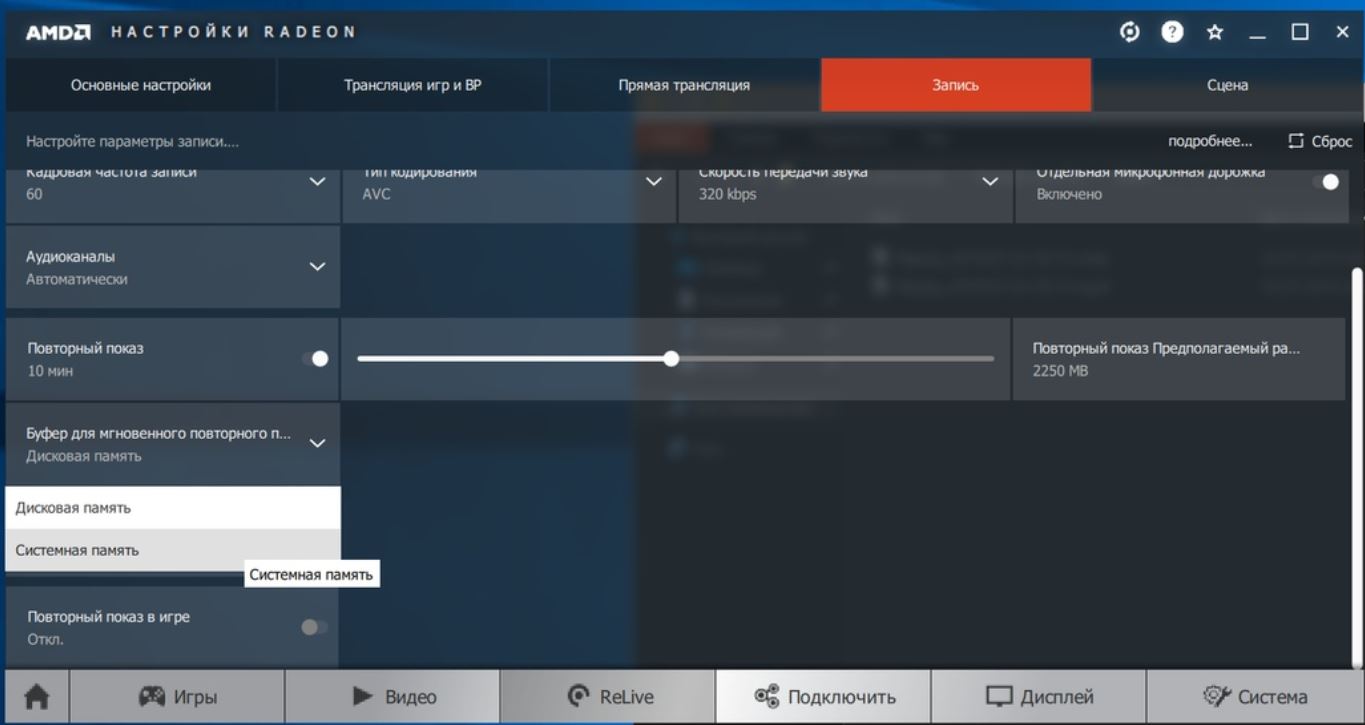Collapse the Буфер для мгновенного повторного dropdown
The width and height of the screenshot is (1365, 725).
pos(317,443)
